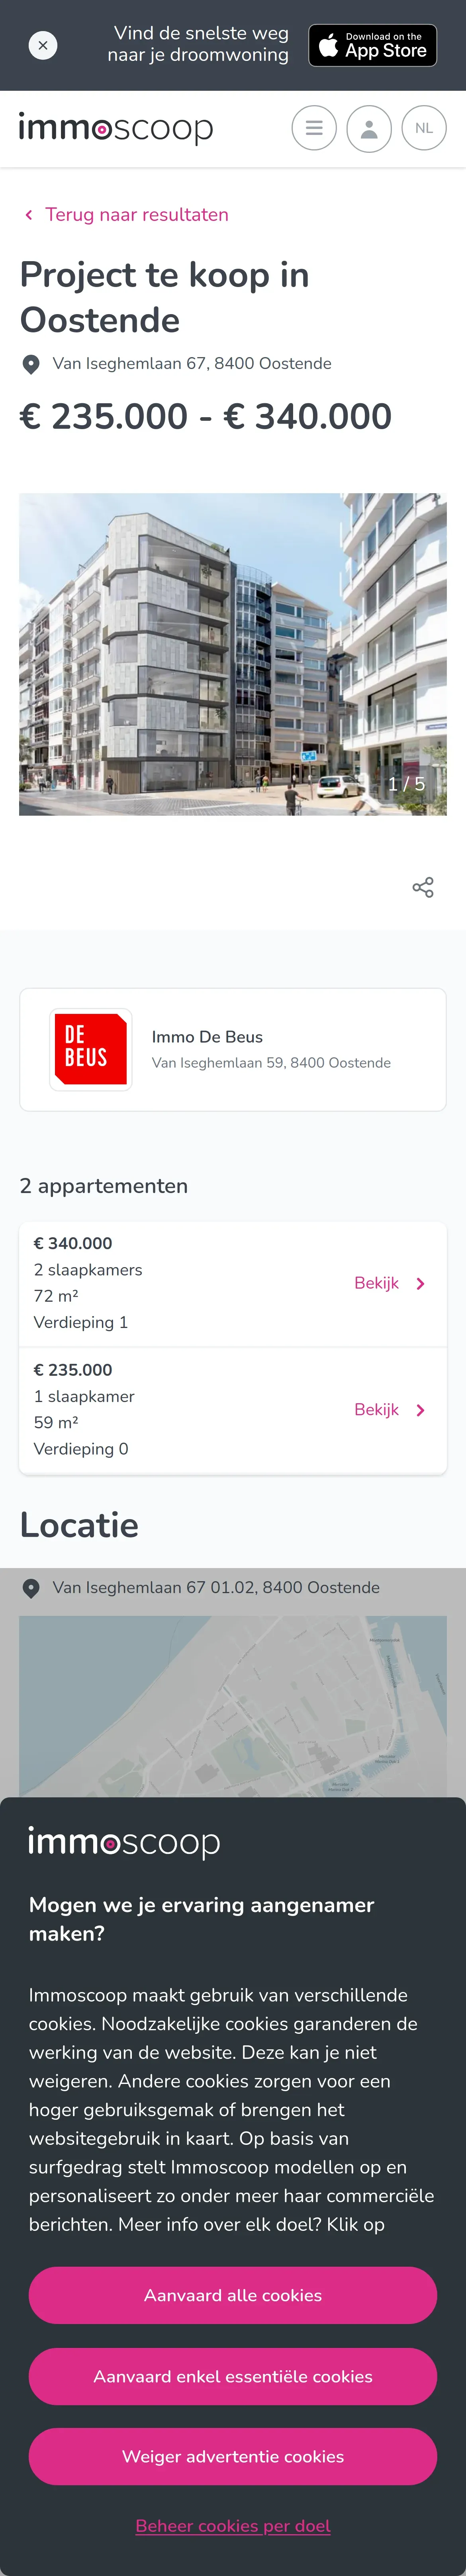
Task: Click chevron arrow of €235.000 apartment
Action: coord(421,1410)
